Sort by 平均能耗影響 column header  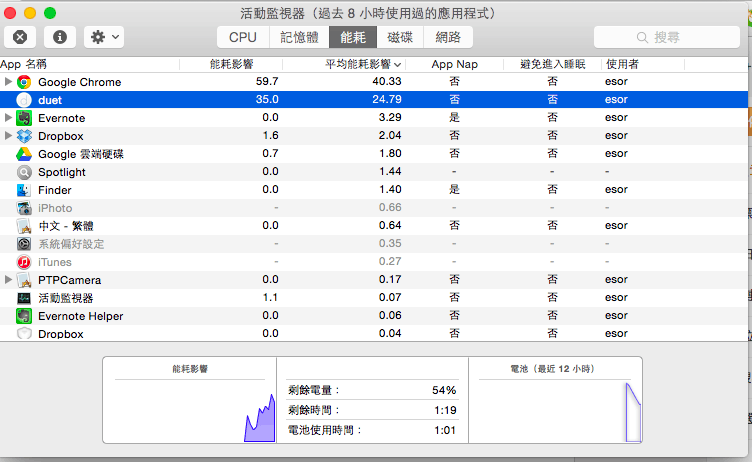[x=362, y=64]
